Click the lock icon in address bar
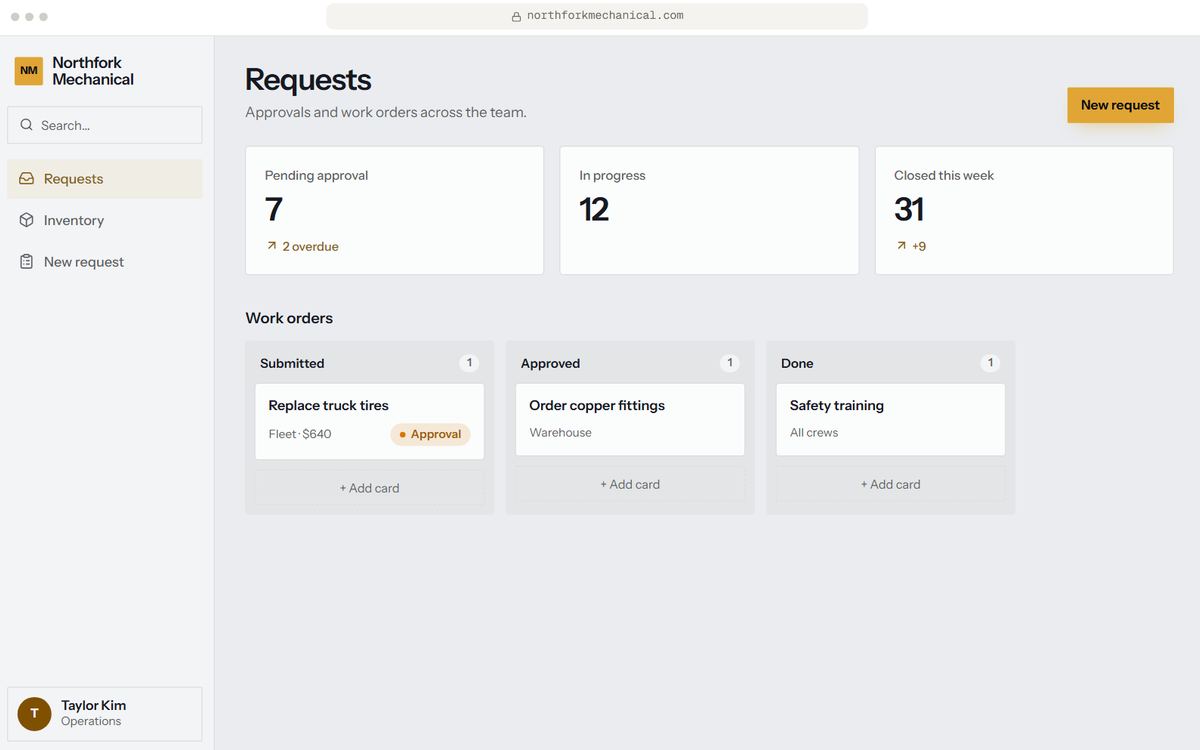This screenshot has height=750, width=1200. (x=516, y=16)
